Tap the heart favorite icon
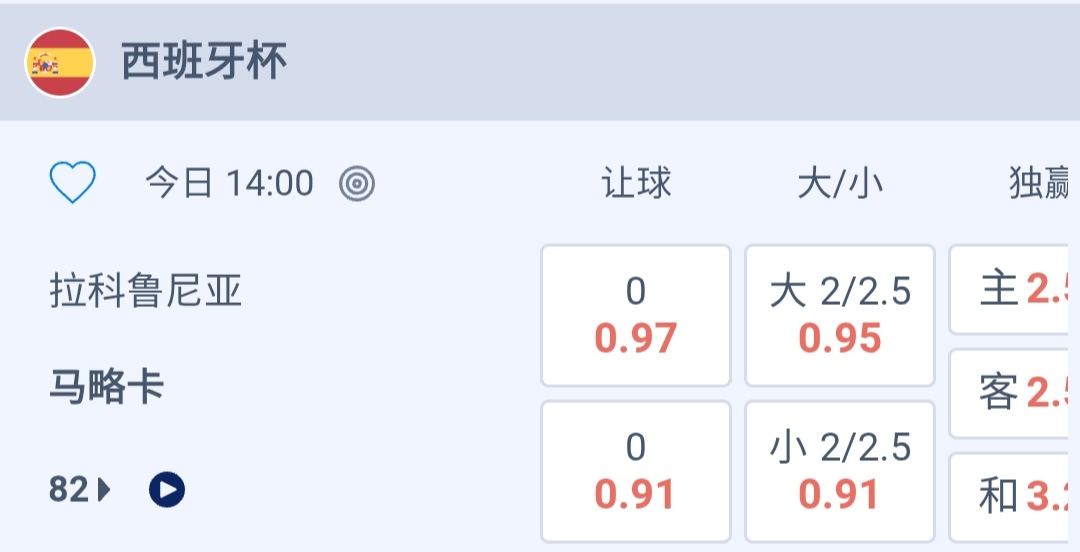The width and height of the screenshot is (1080, 552). 72,183
